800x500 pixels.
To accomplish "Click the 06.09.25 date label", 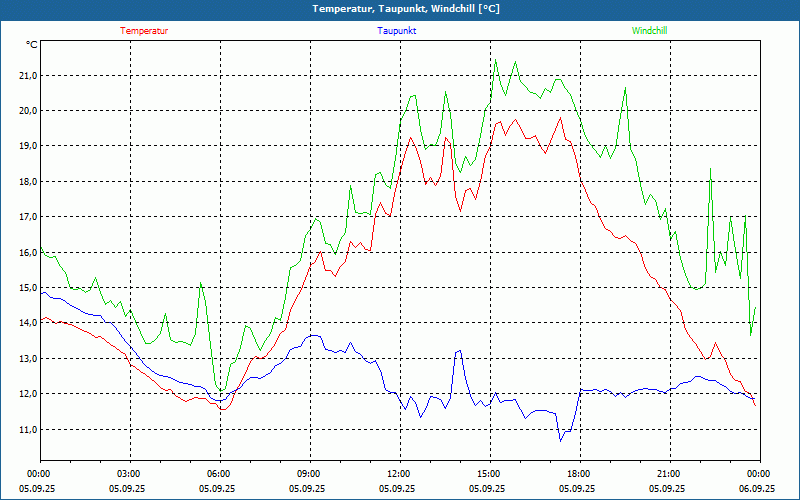I will click(x=757, y=489).
